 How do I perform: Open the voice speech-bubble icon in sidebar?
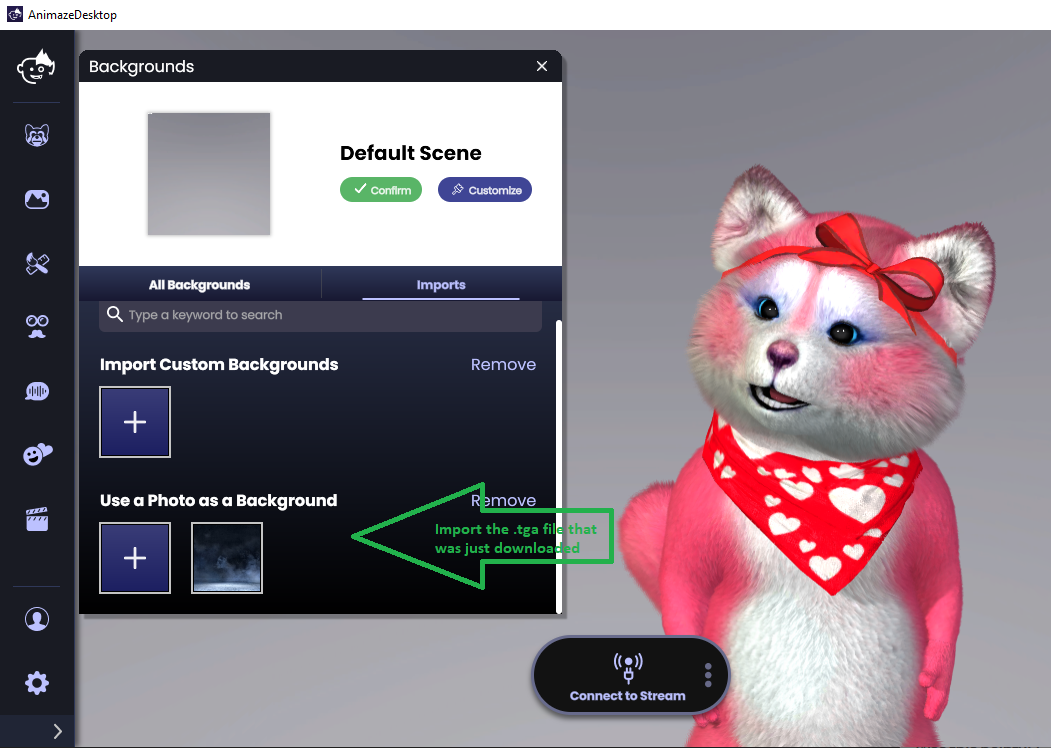[x=37, y=391]
